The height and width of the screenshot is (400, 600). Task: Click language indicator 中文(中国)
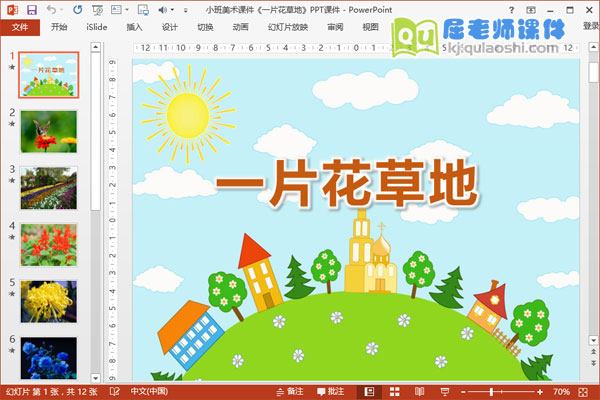click(149, 392)
